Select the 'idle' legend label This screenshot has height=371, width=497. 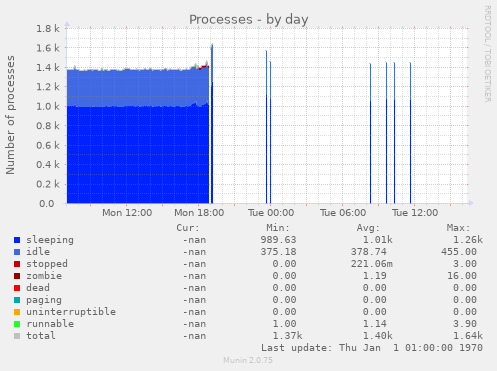(x=38, y=252)
